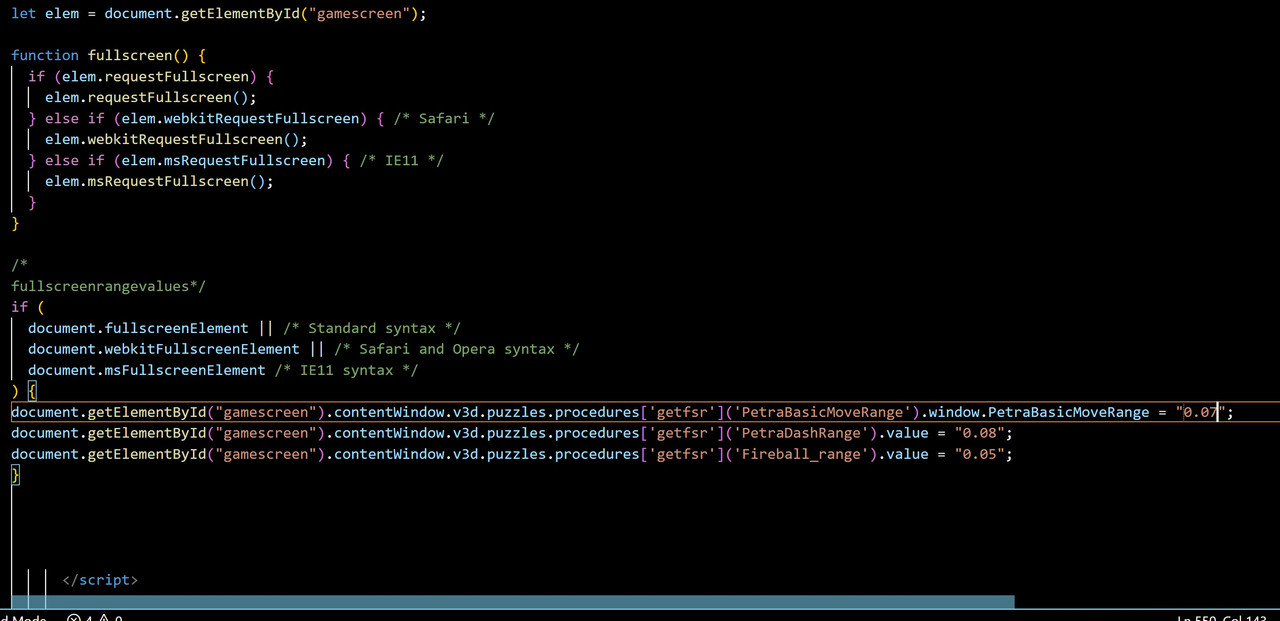Place cursor on 'let elem' declaration keyword 'let'
1280x621 pixels.
[23, 14]
